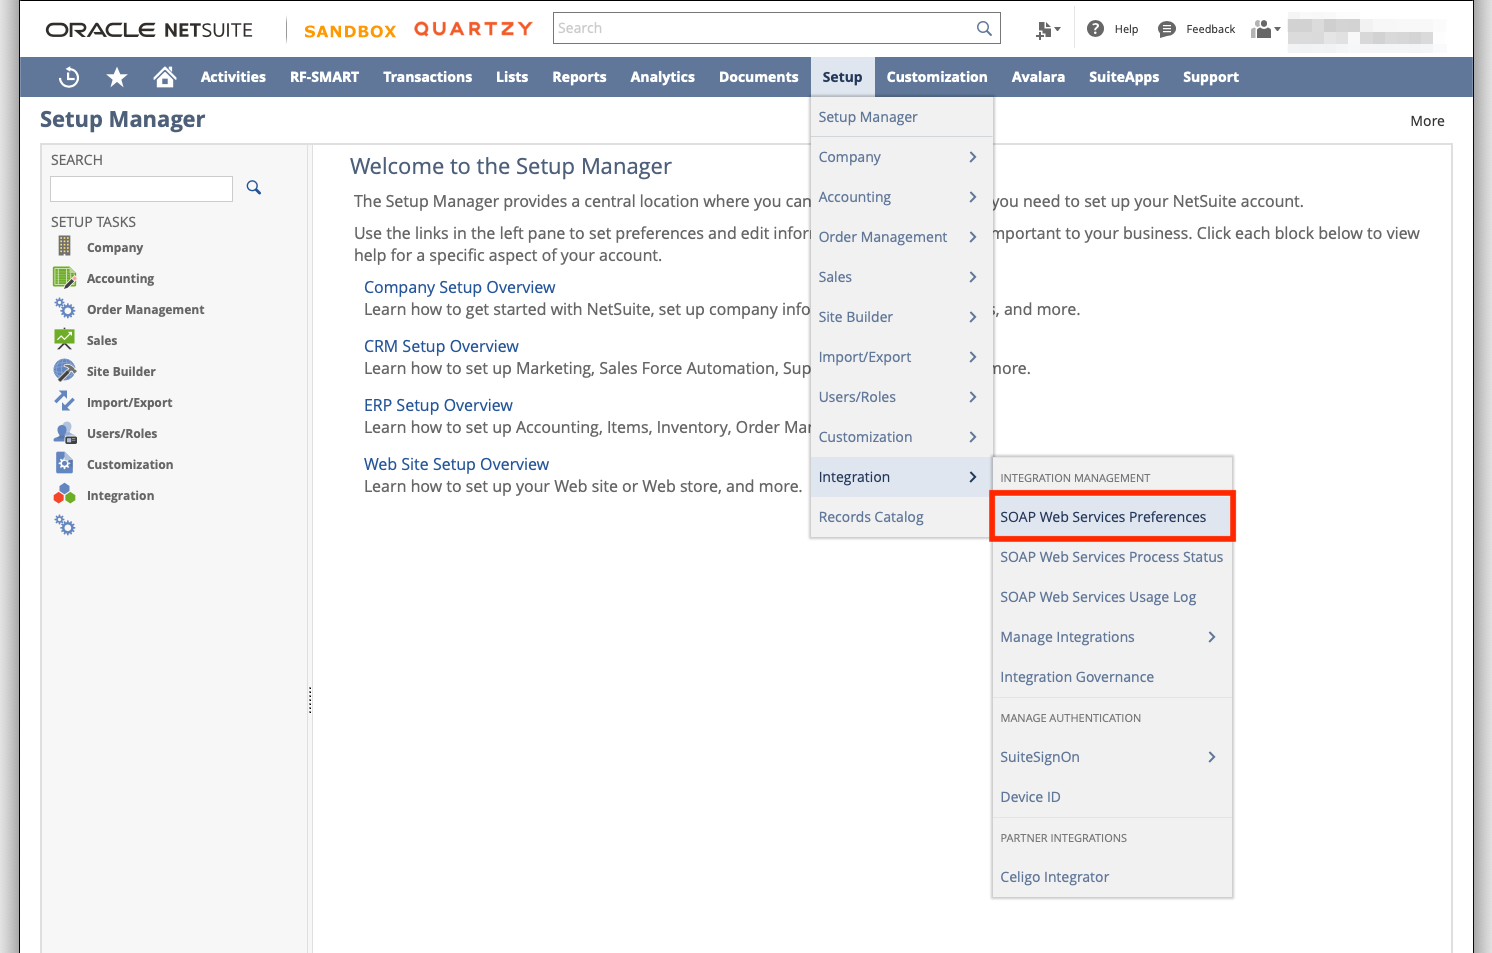
Task: Expand the Users/Roles submenu arrow
Action: click(972, 397)
